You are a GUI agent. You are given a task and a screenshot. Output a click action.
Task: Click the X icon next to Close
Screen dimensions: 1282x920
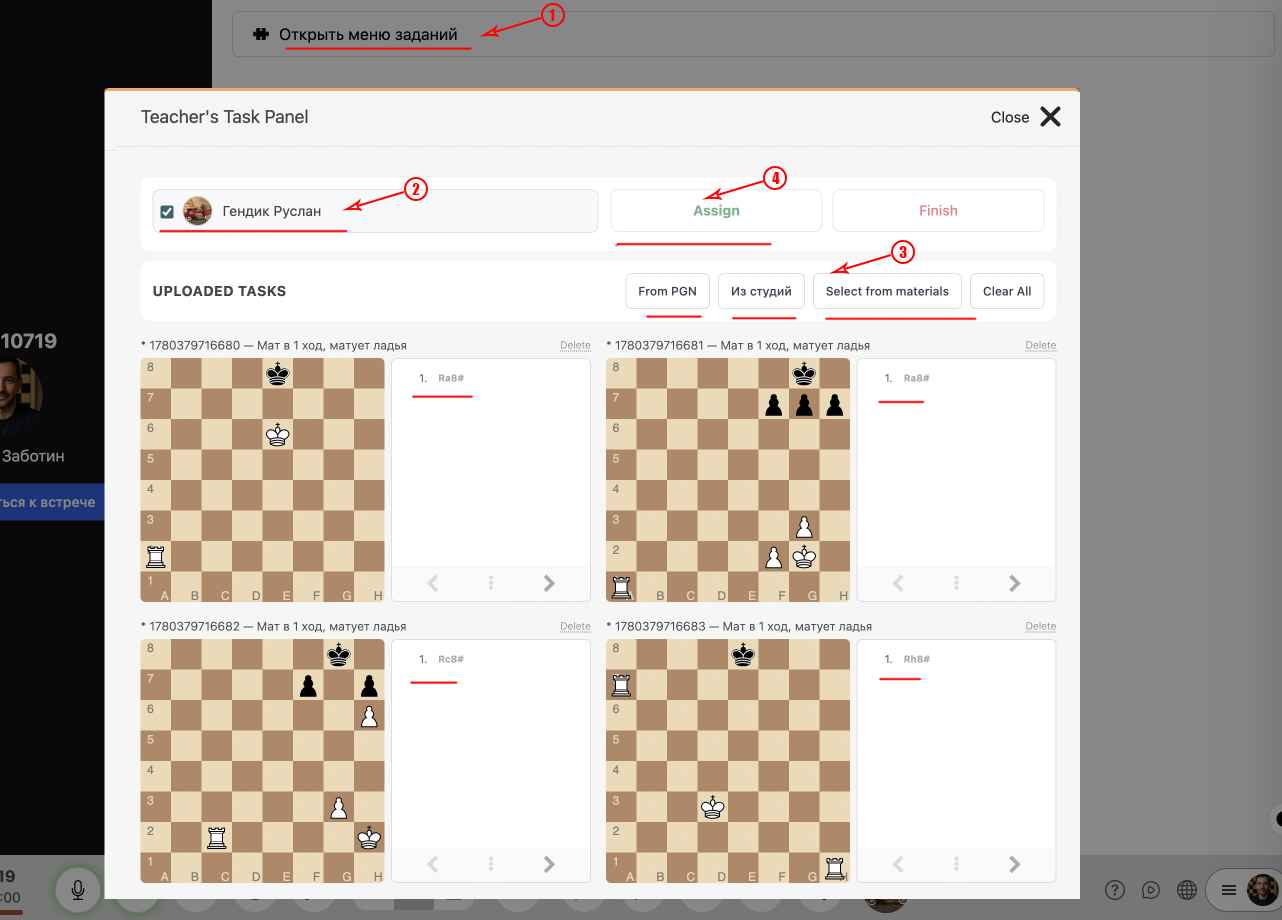[1050, 117]
